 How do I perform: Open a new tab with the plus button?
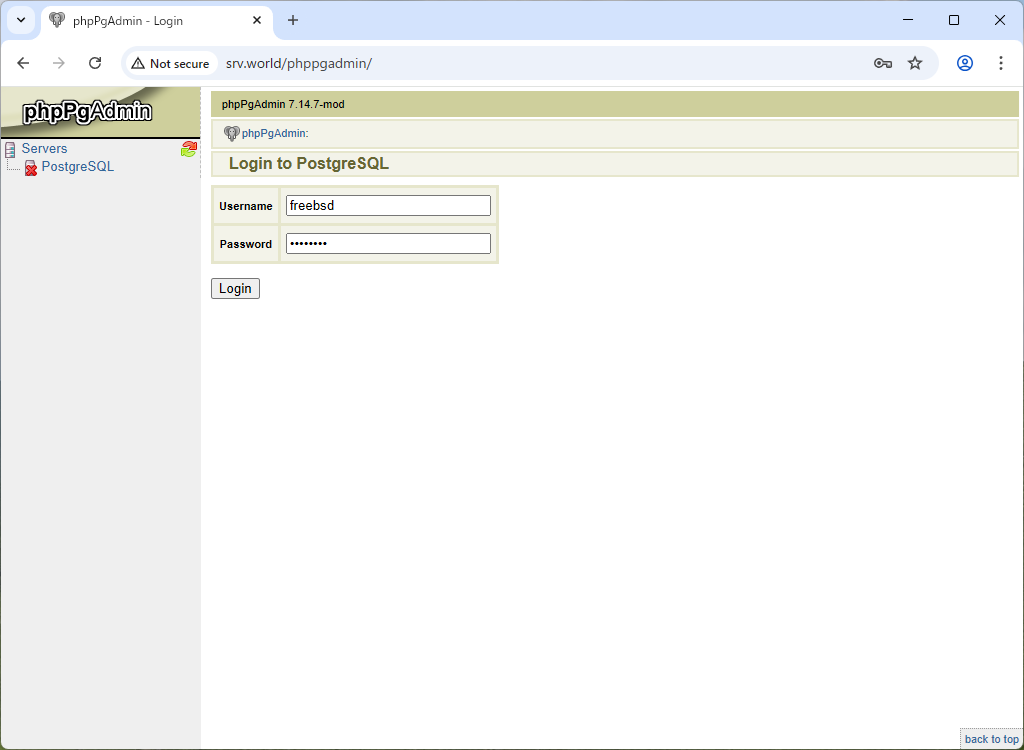pyautogui.click(x=291, y=20)
